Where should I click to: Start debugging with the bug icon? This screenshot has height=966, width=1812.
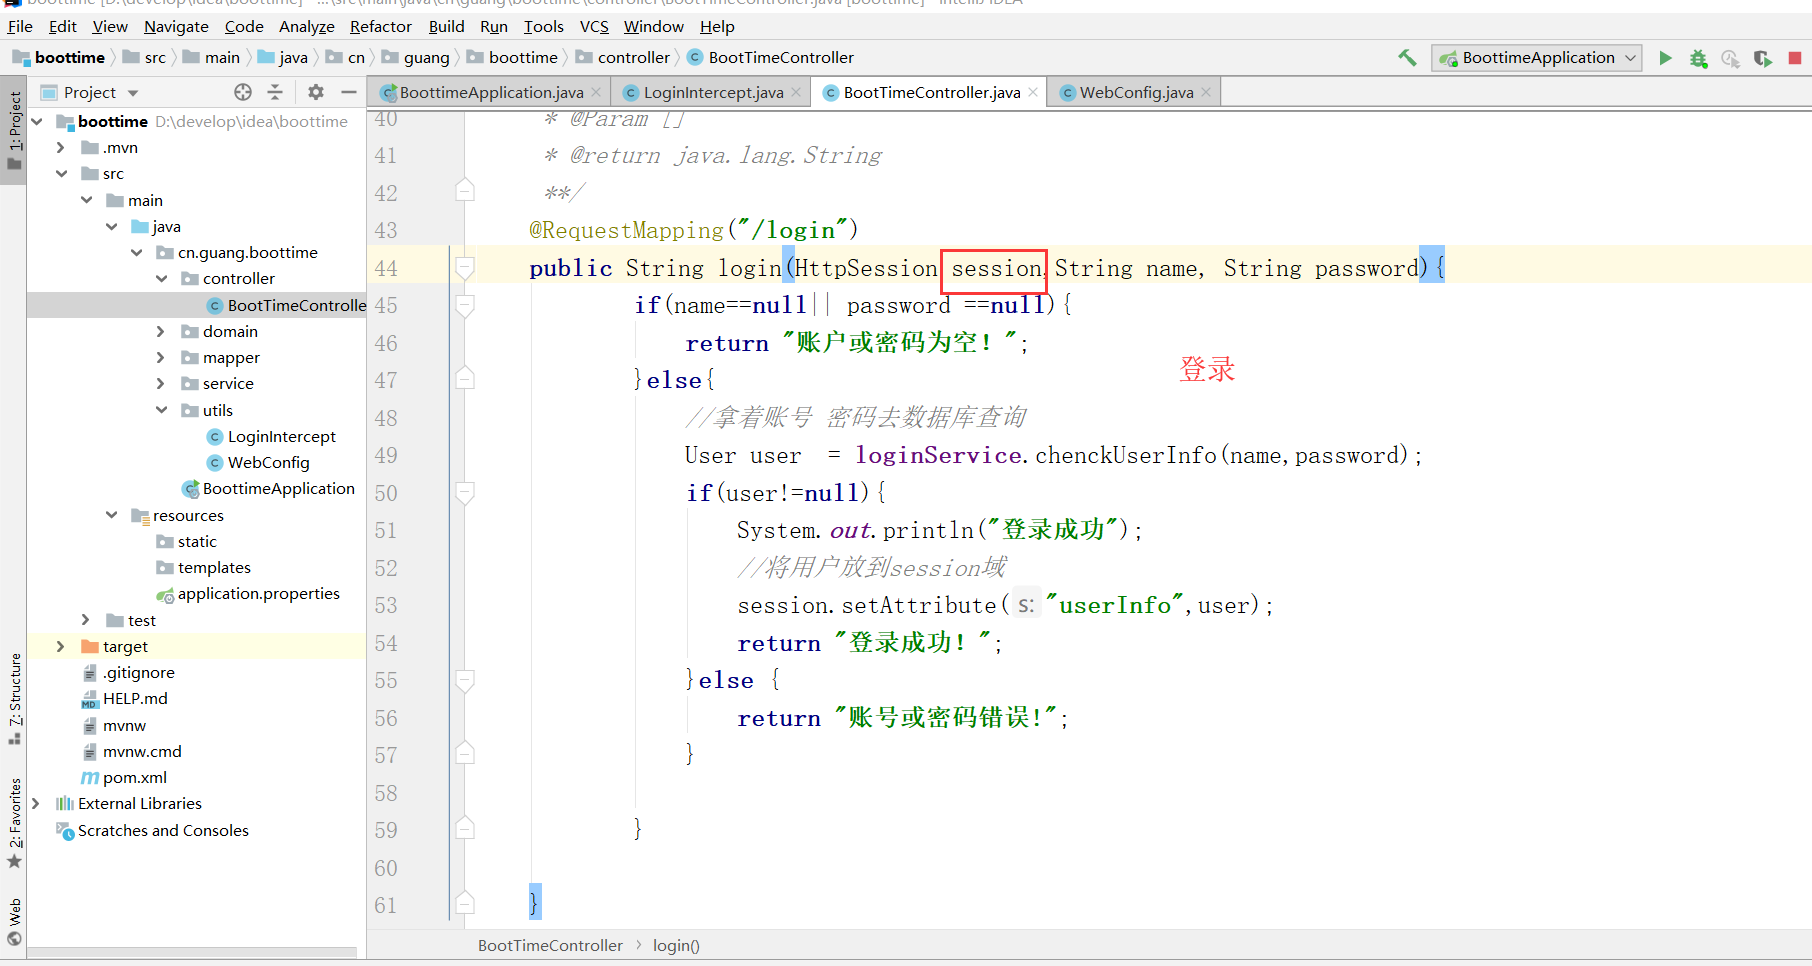click(x=1698, y=58)
